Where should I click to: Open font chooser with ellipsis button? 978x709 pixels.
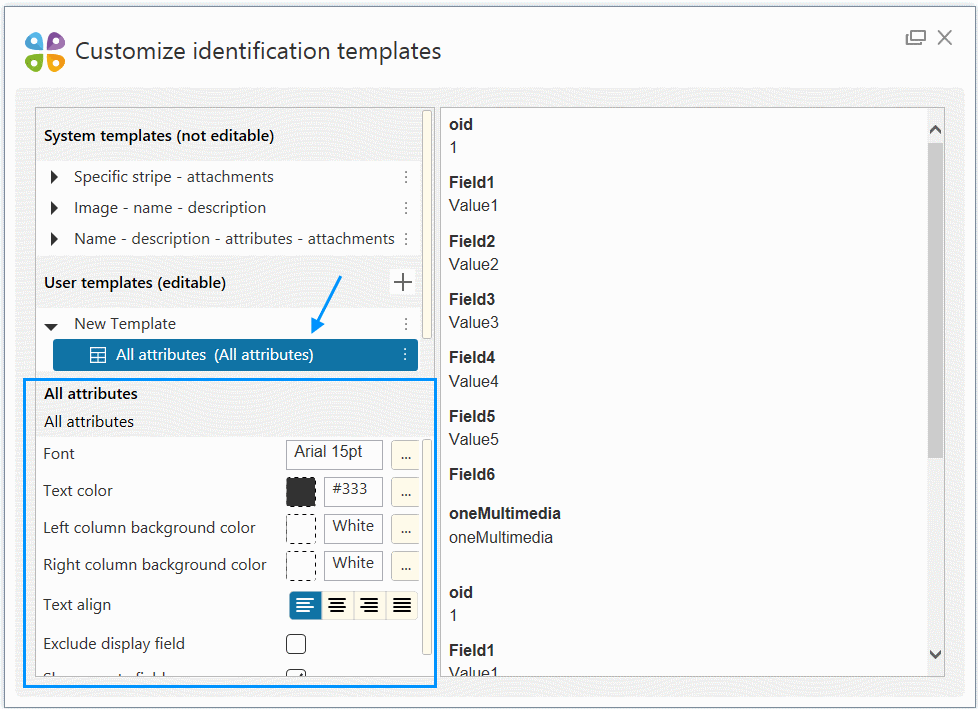pos(404,455)
